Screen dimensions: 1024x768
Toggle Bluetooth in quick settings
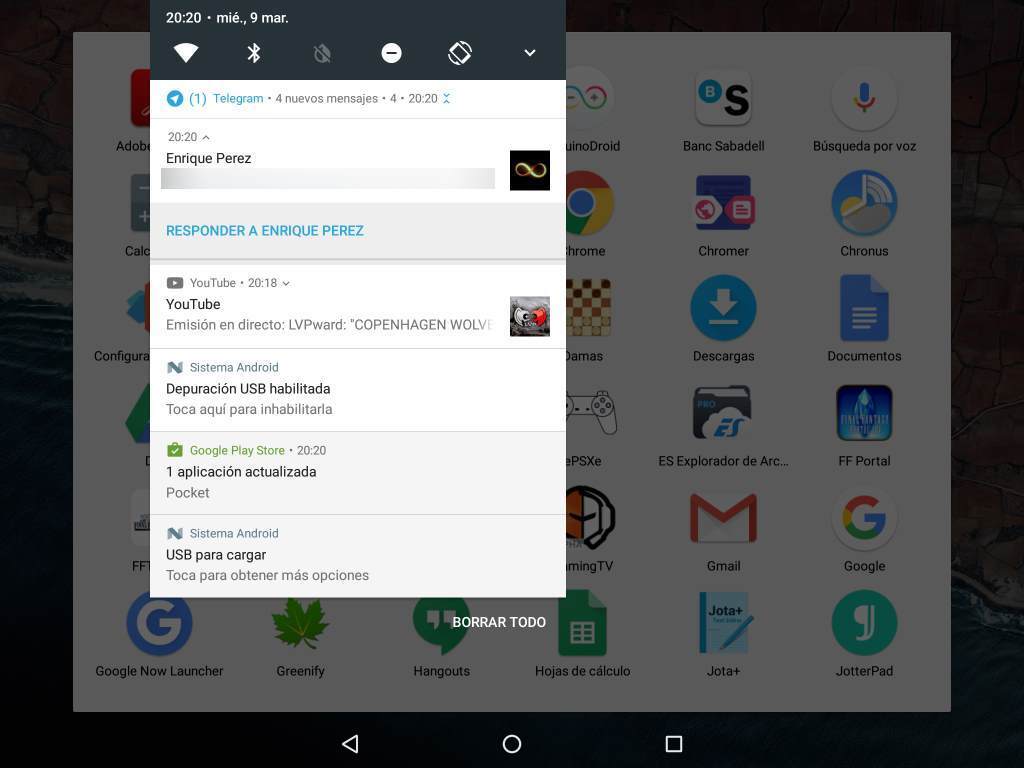coord(254,53)
